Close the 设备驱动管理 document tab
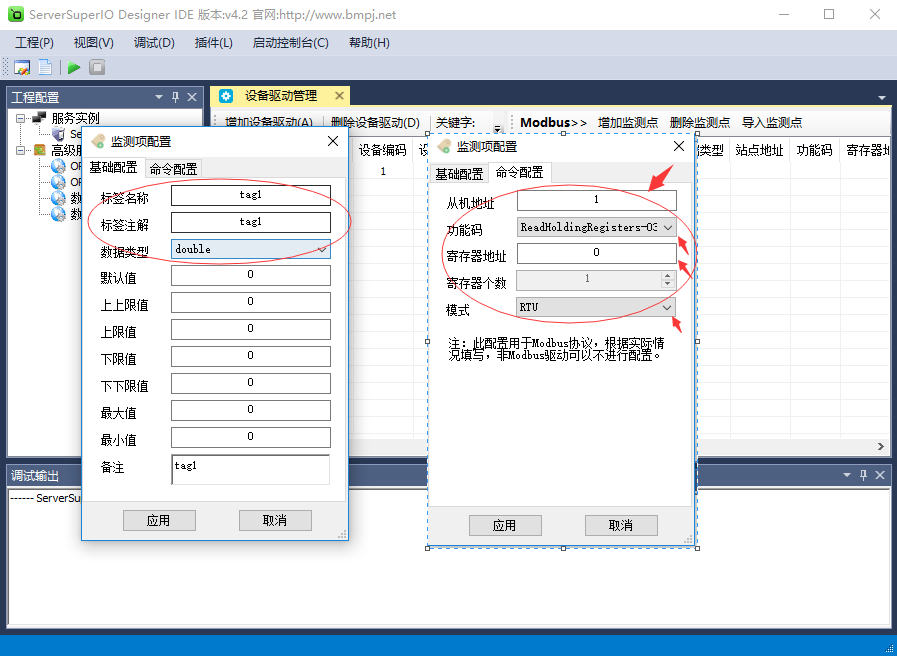Screen dimensions: 897x656 coord(339,96)
